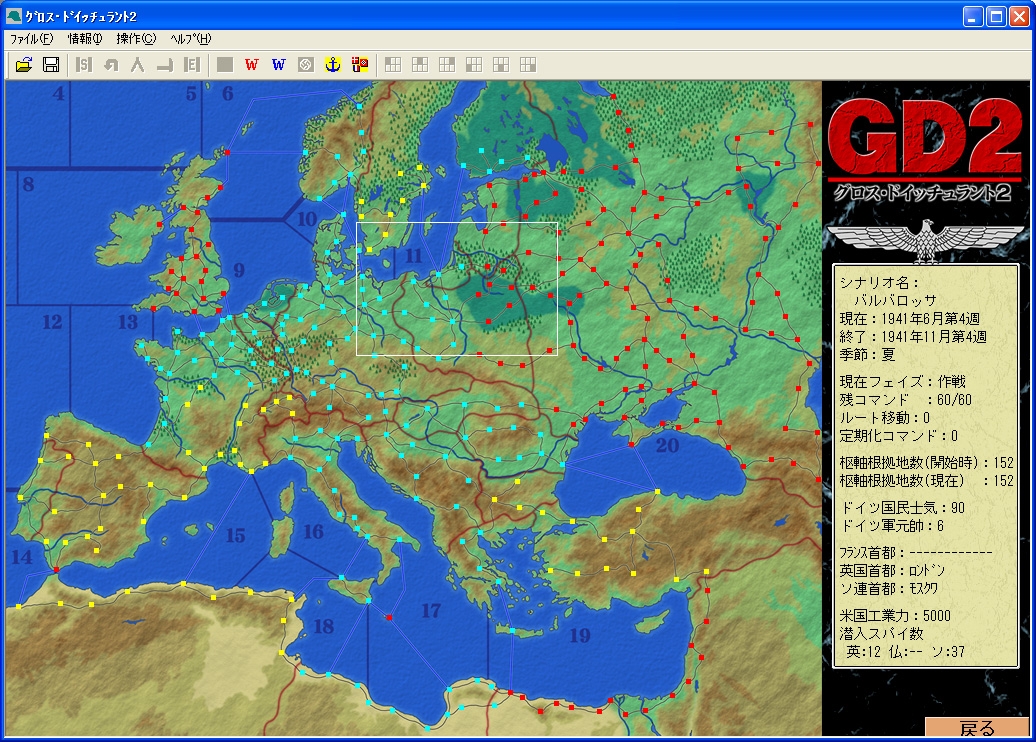Click sea zone 11 in the Baltic

click(x=414, y=257)
